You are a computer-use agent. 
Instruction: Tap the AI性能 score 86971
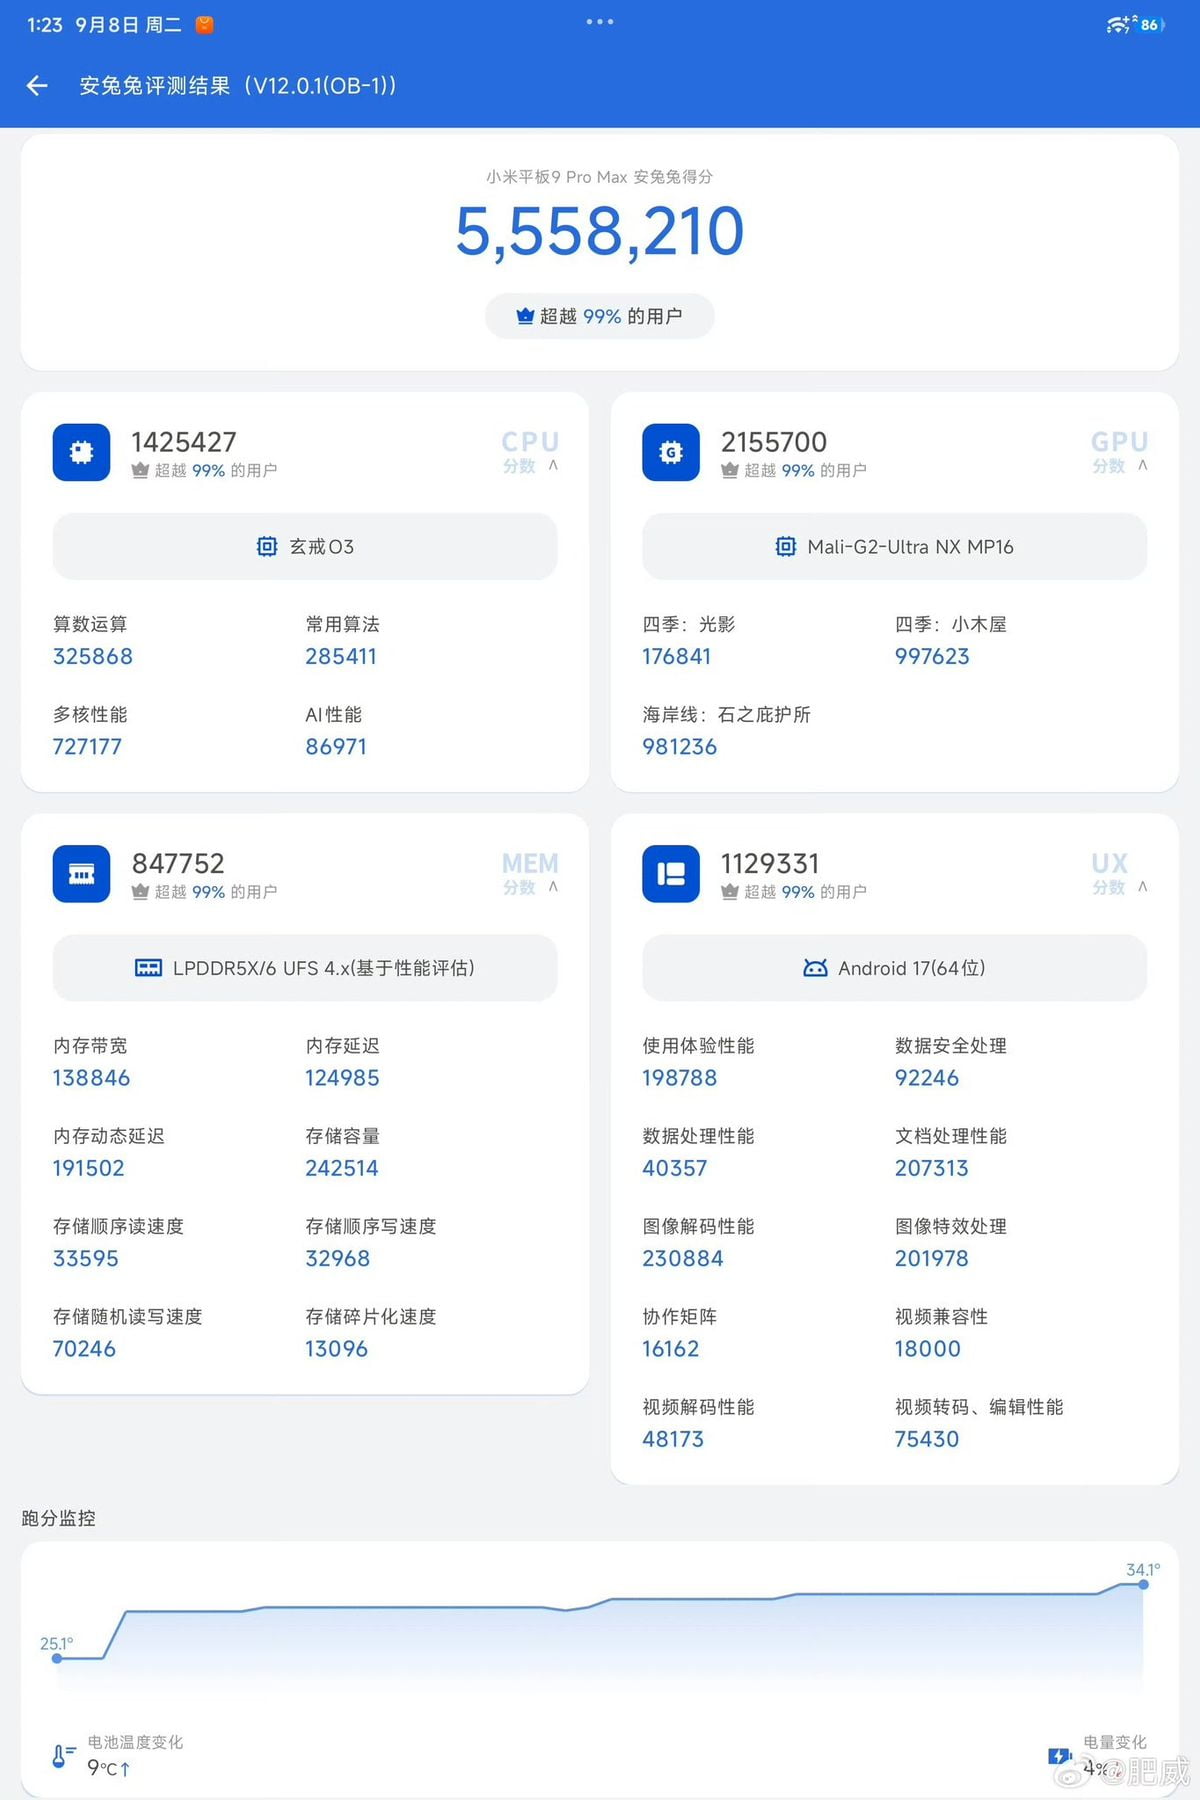coord(336,747)
